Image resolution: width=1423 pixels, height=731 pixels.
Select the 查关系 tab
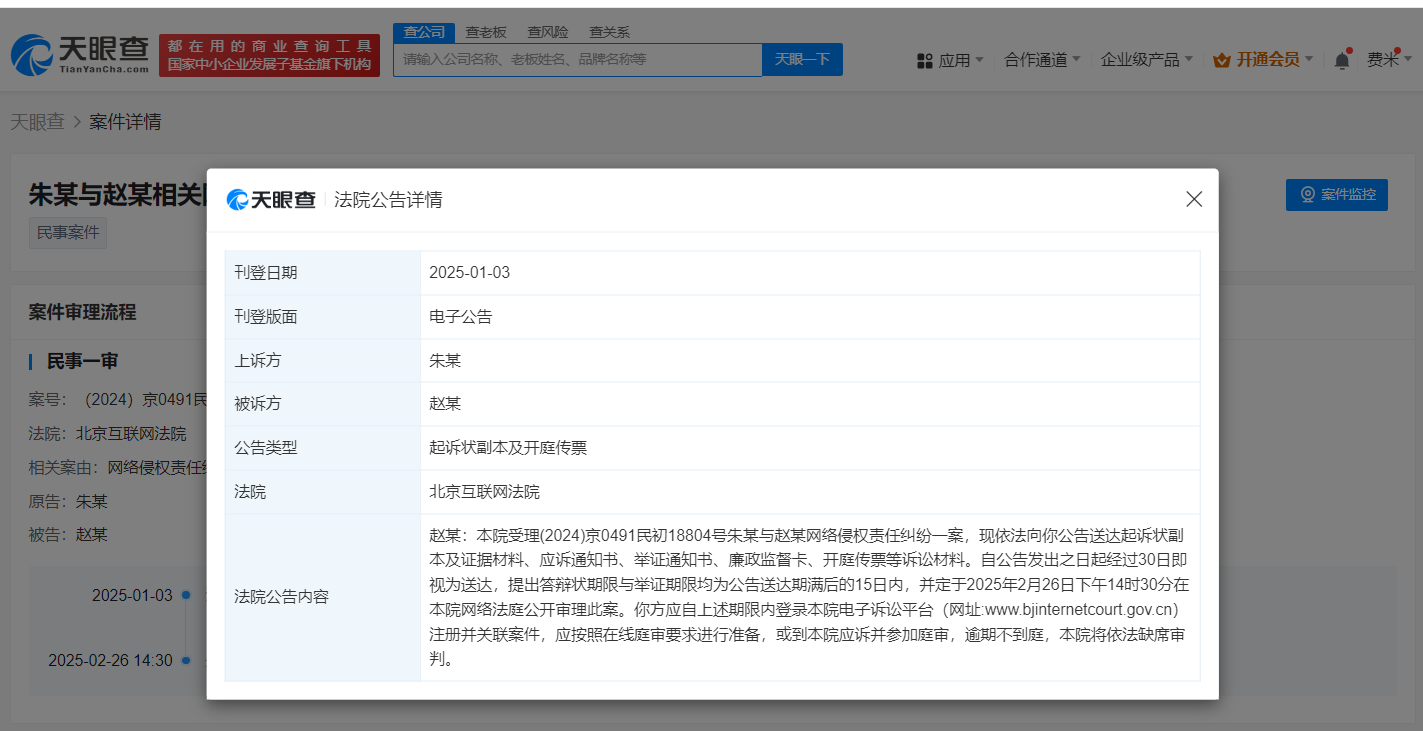click(x=610, y=31)
